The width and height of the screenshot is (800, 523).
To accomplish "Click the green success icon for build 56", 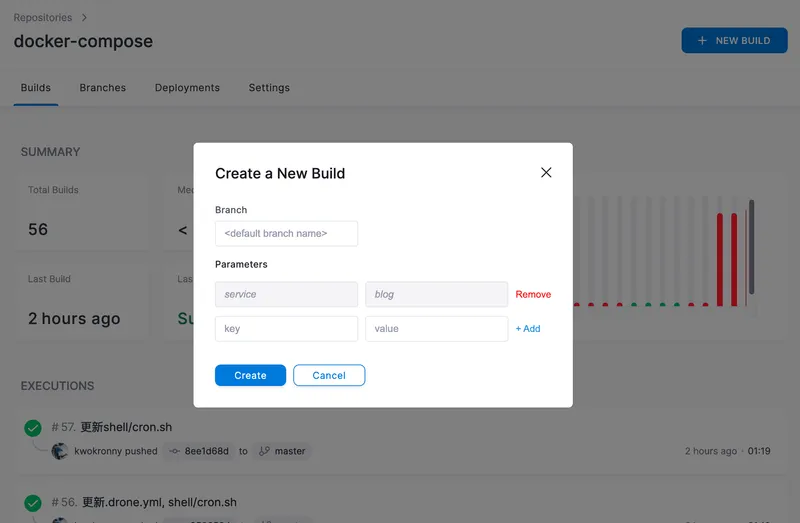I will pyautogui.click(x=33, y=502).
